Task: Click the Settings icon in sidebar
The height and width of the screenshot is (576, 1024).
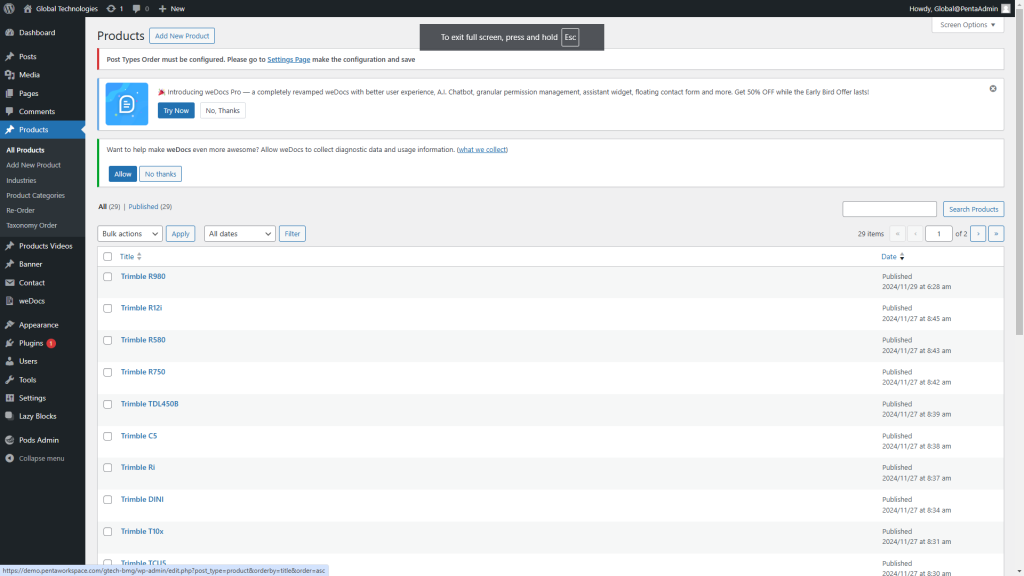Action: pyautogui.click(x=10, y=398)
